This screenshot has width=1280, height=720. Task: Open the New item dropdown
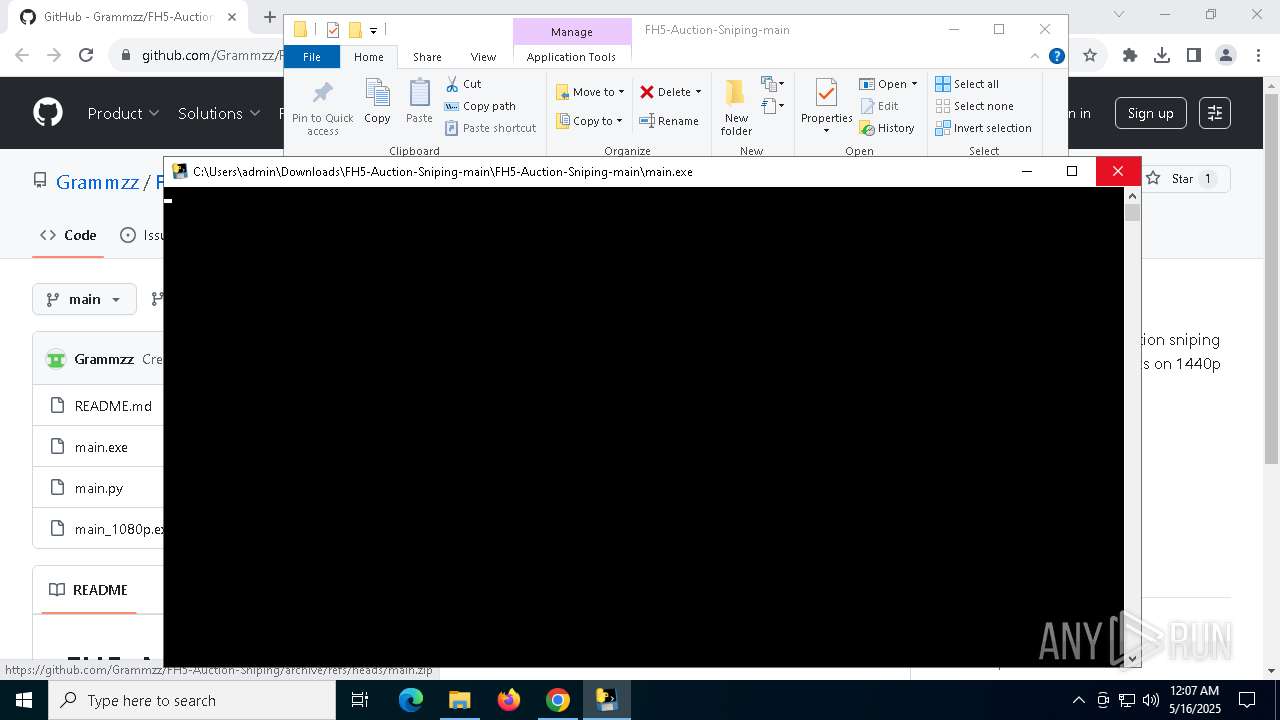click(x=772, y=84)
